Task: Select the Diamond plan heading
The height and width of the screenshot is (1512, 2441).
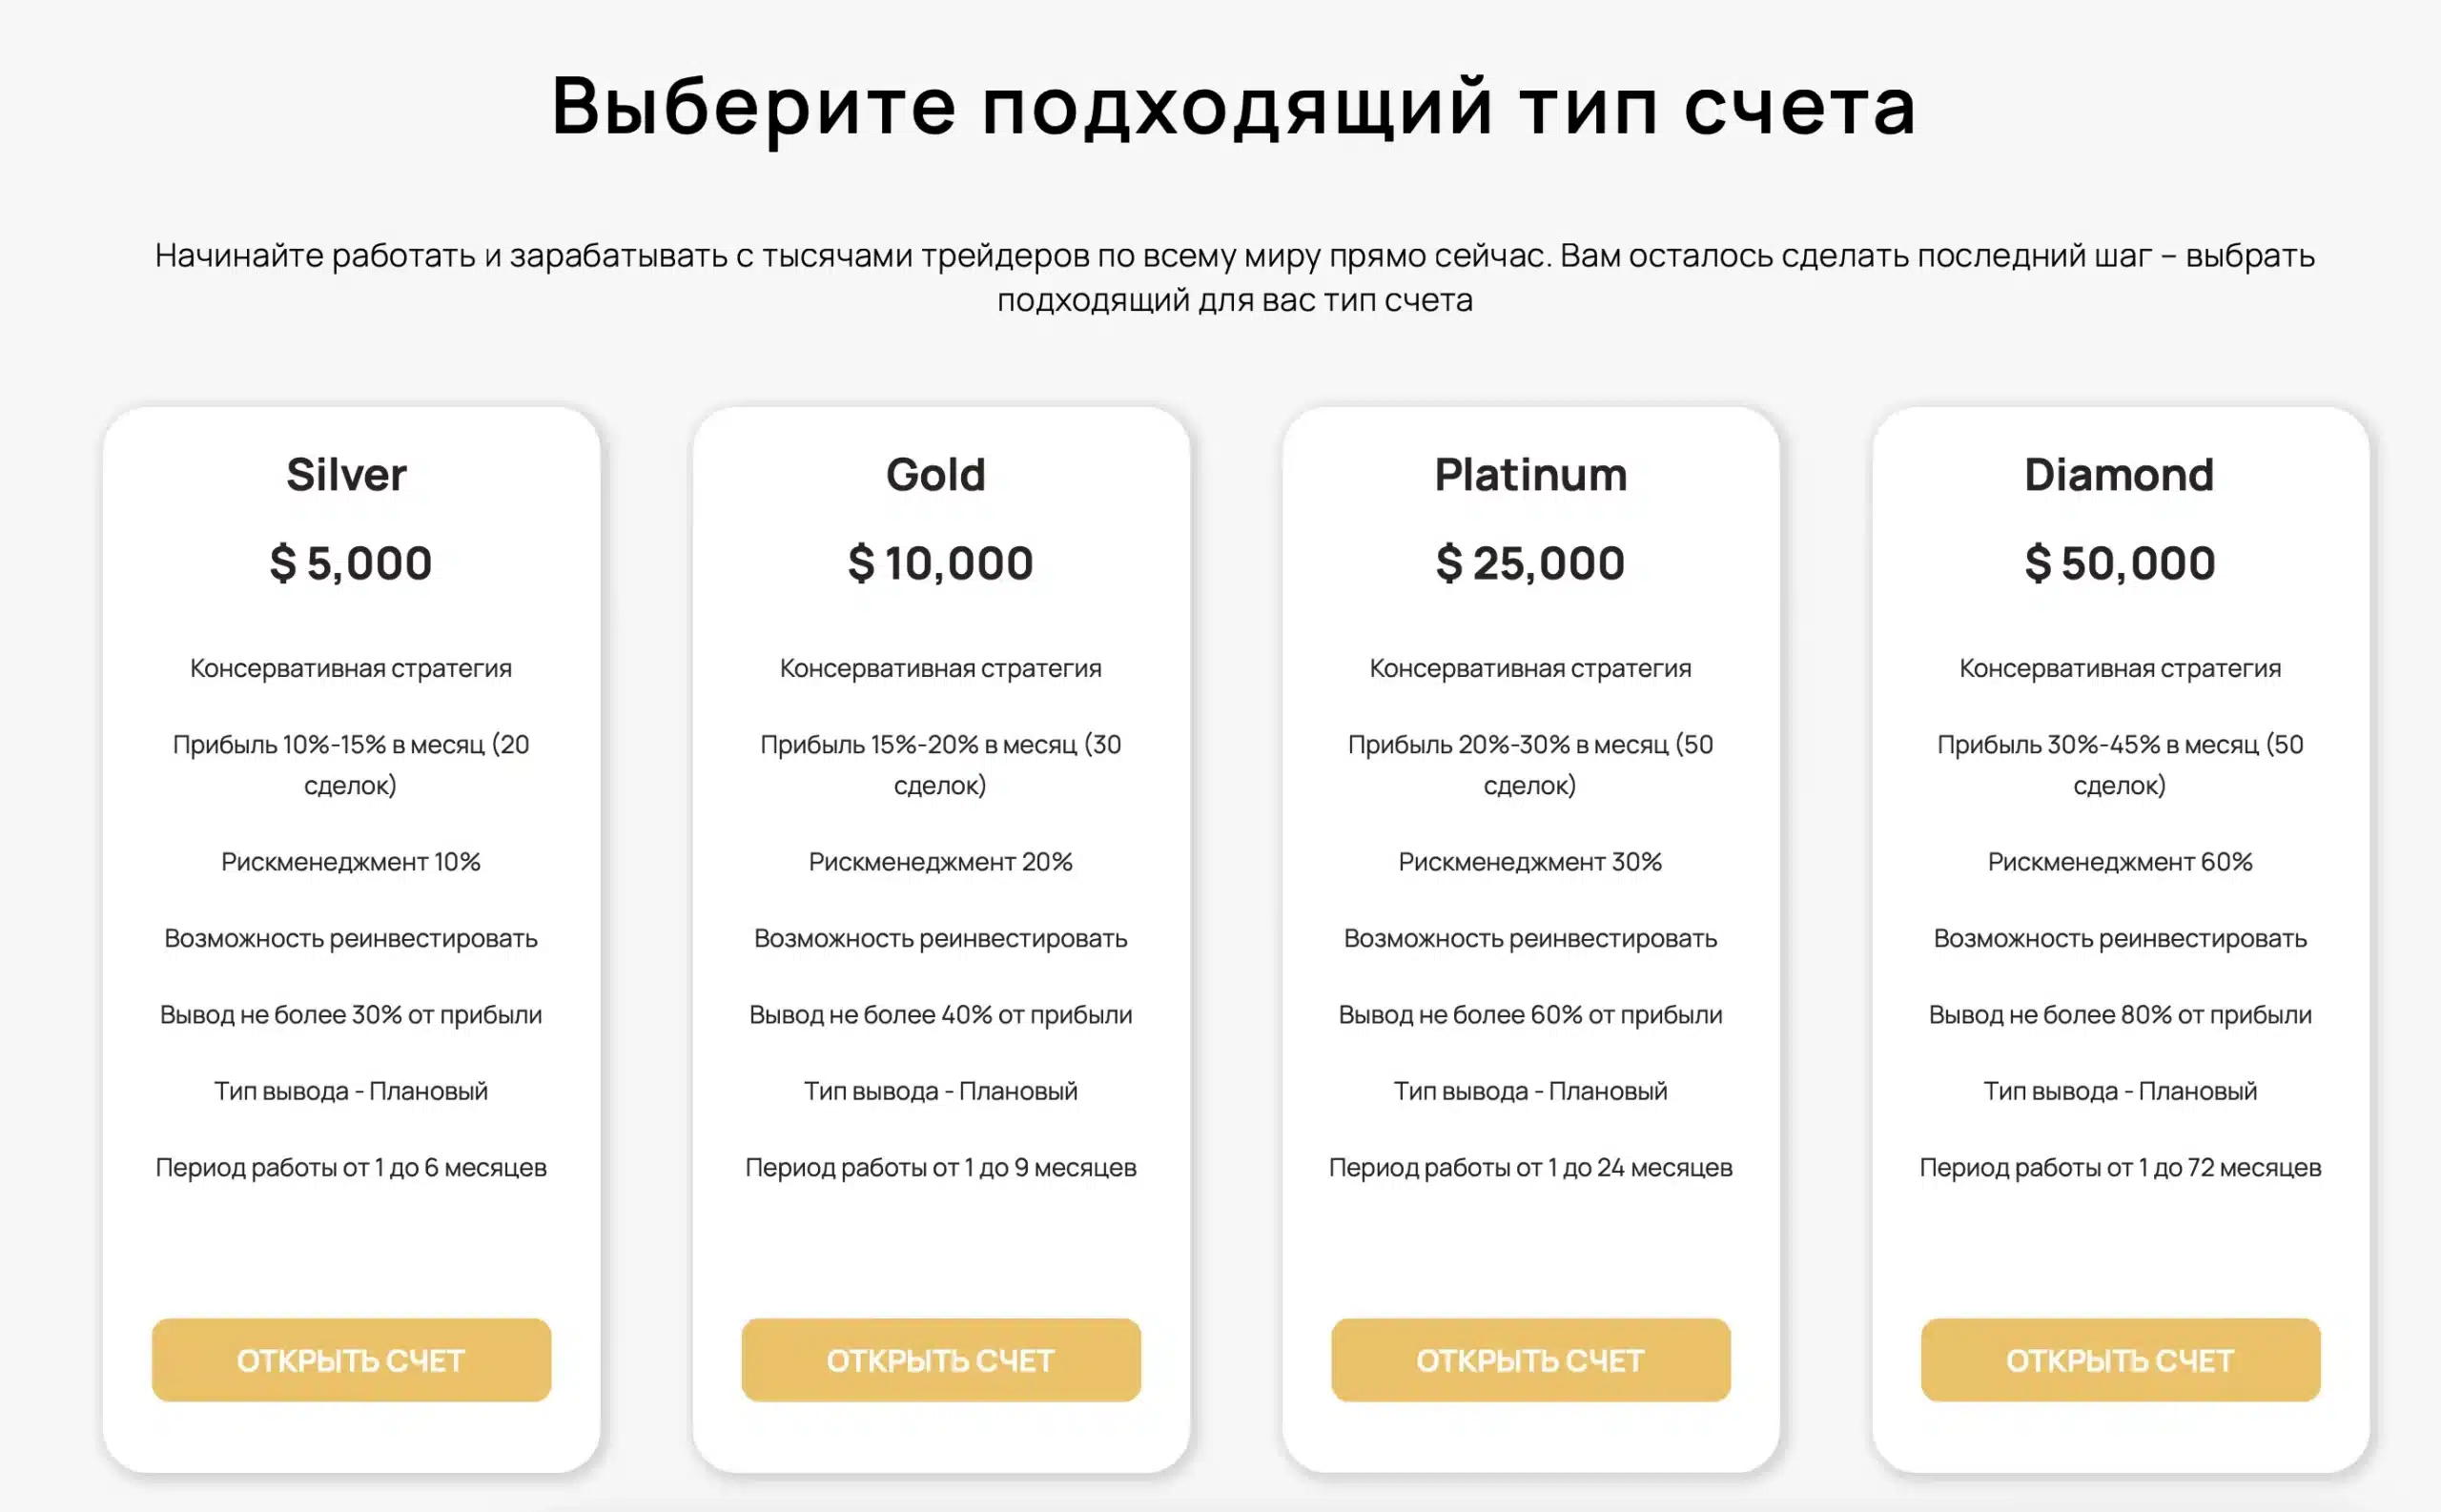Action: click(x=2119, y=474)
